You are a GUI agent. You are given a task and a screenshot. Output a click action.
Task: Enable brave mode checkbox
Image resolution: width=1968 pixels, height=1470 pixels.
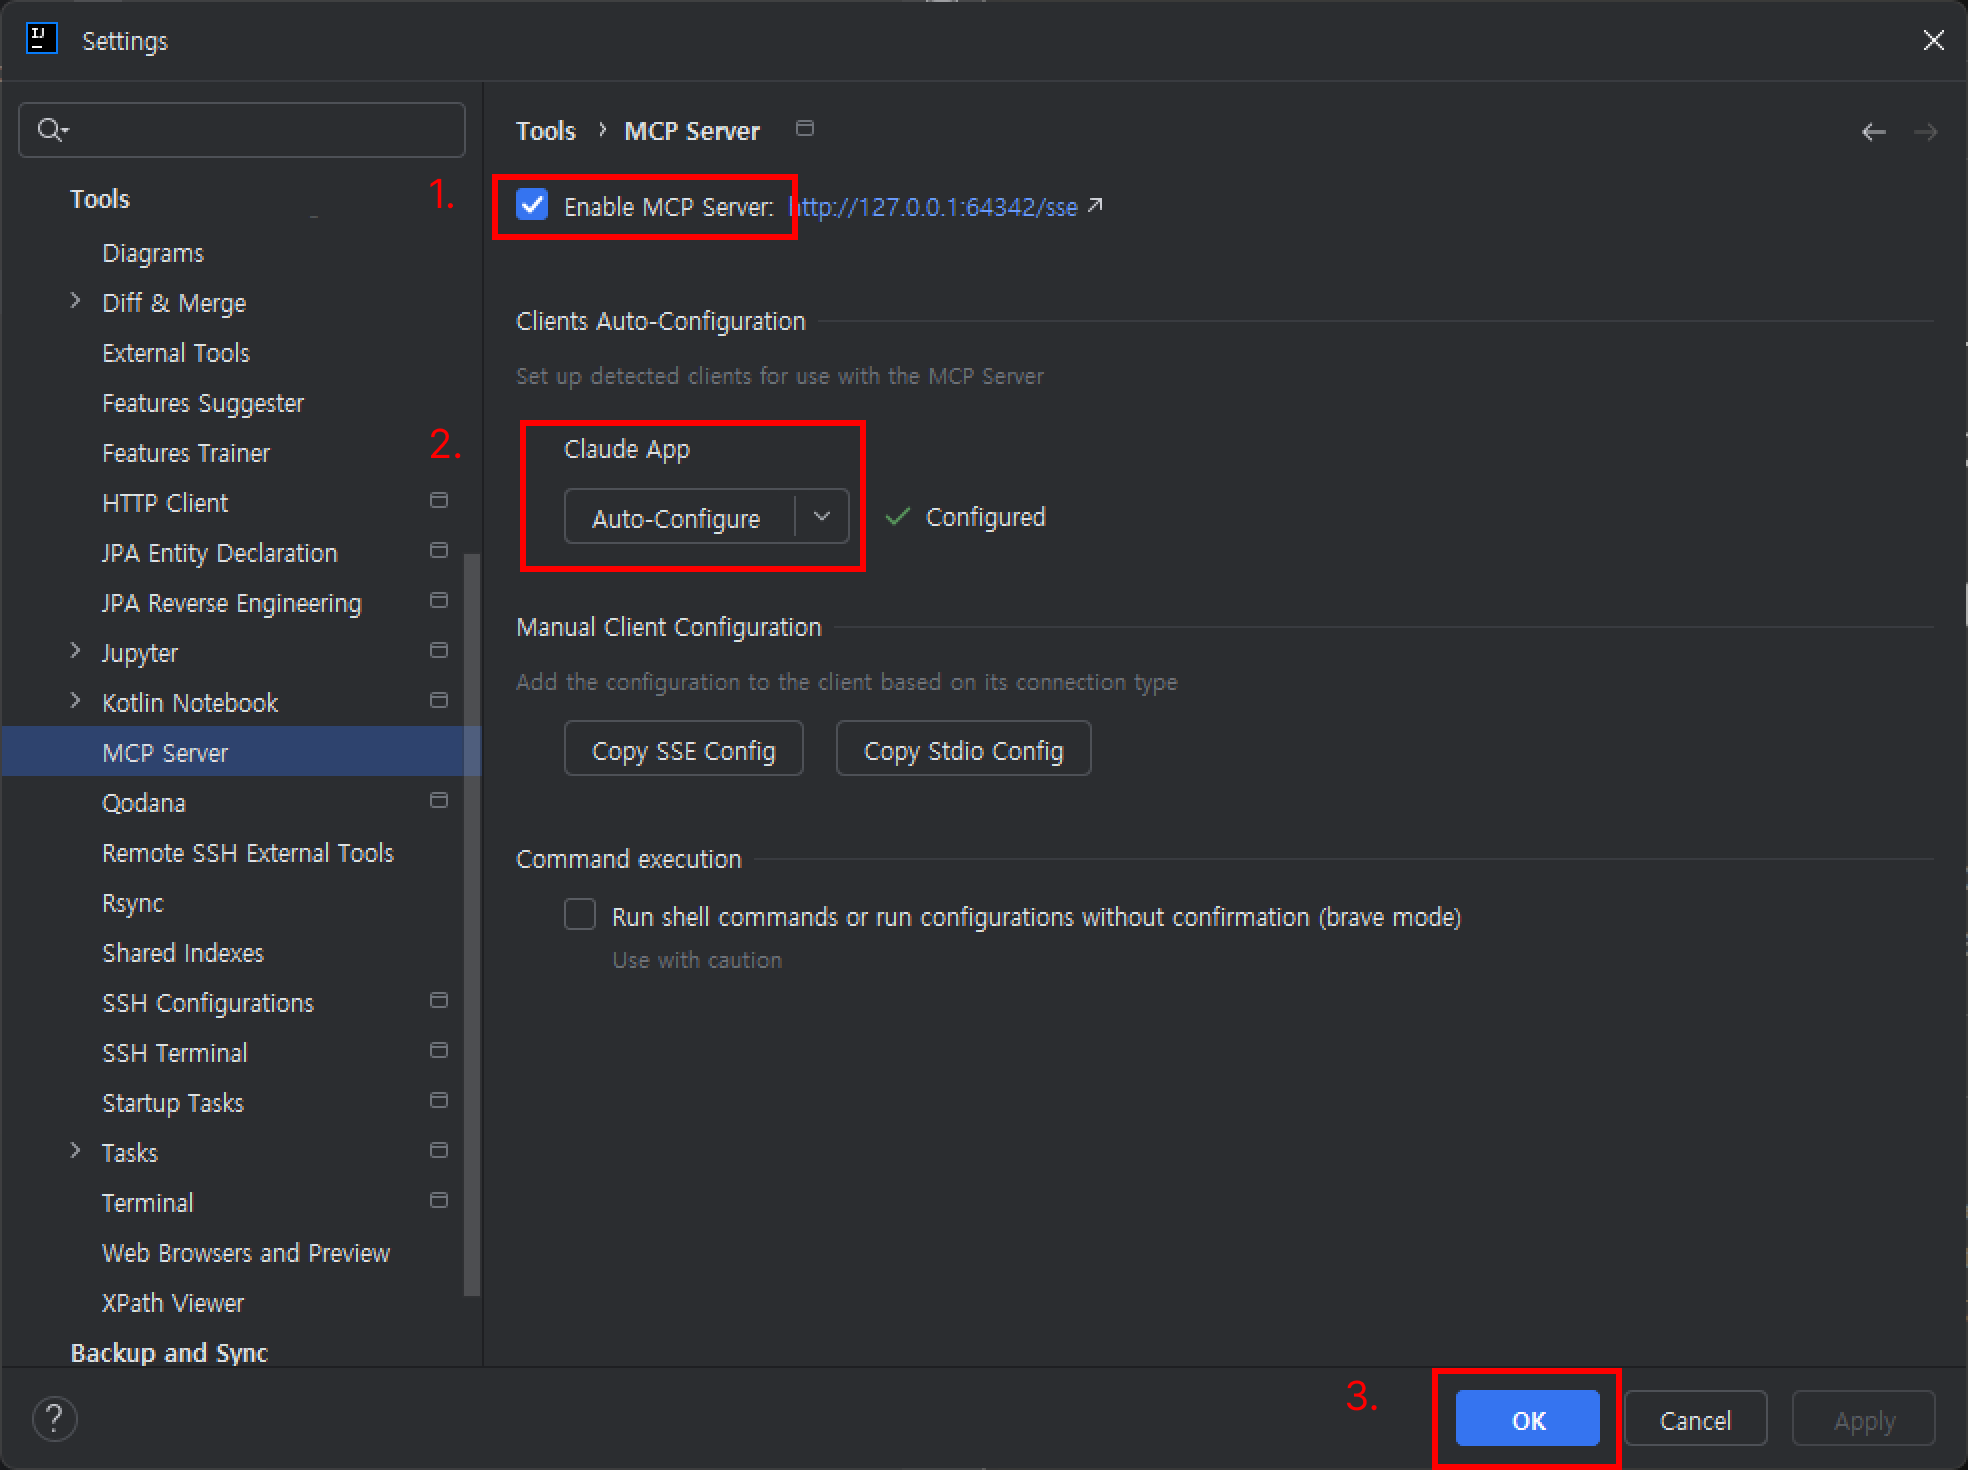580,915
